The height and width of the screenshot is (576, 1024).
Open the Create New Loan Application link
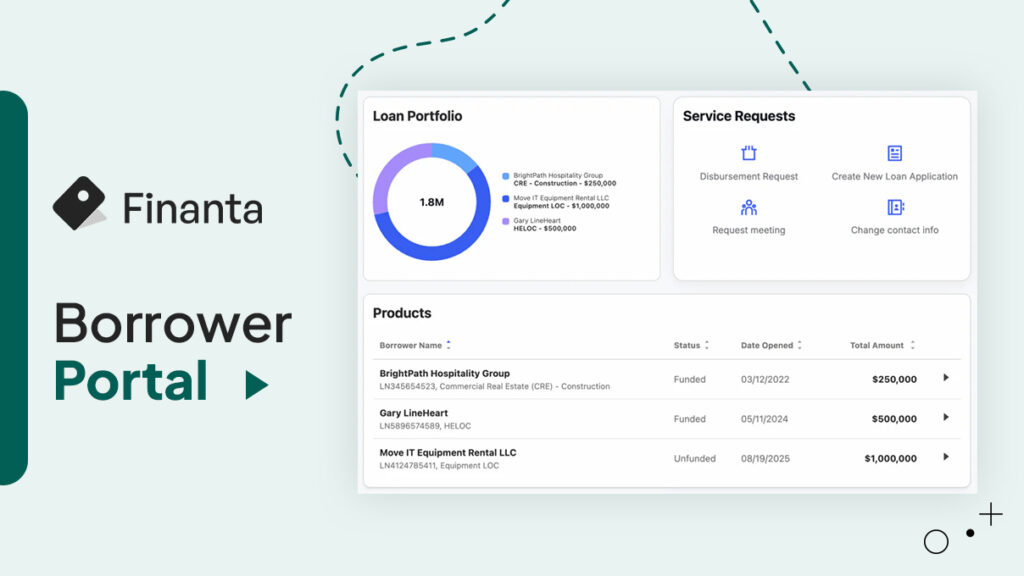pyautogui.click(x=895, y=176)
